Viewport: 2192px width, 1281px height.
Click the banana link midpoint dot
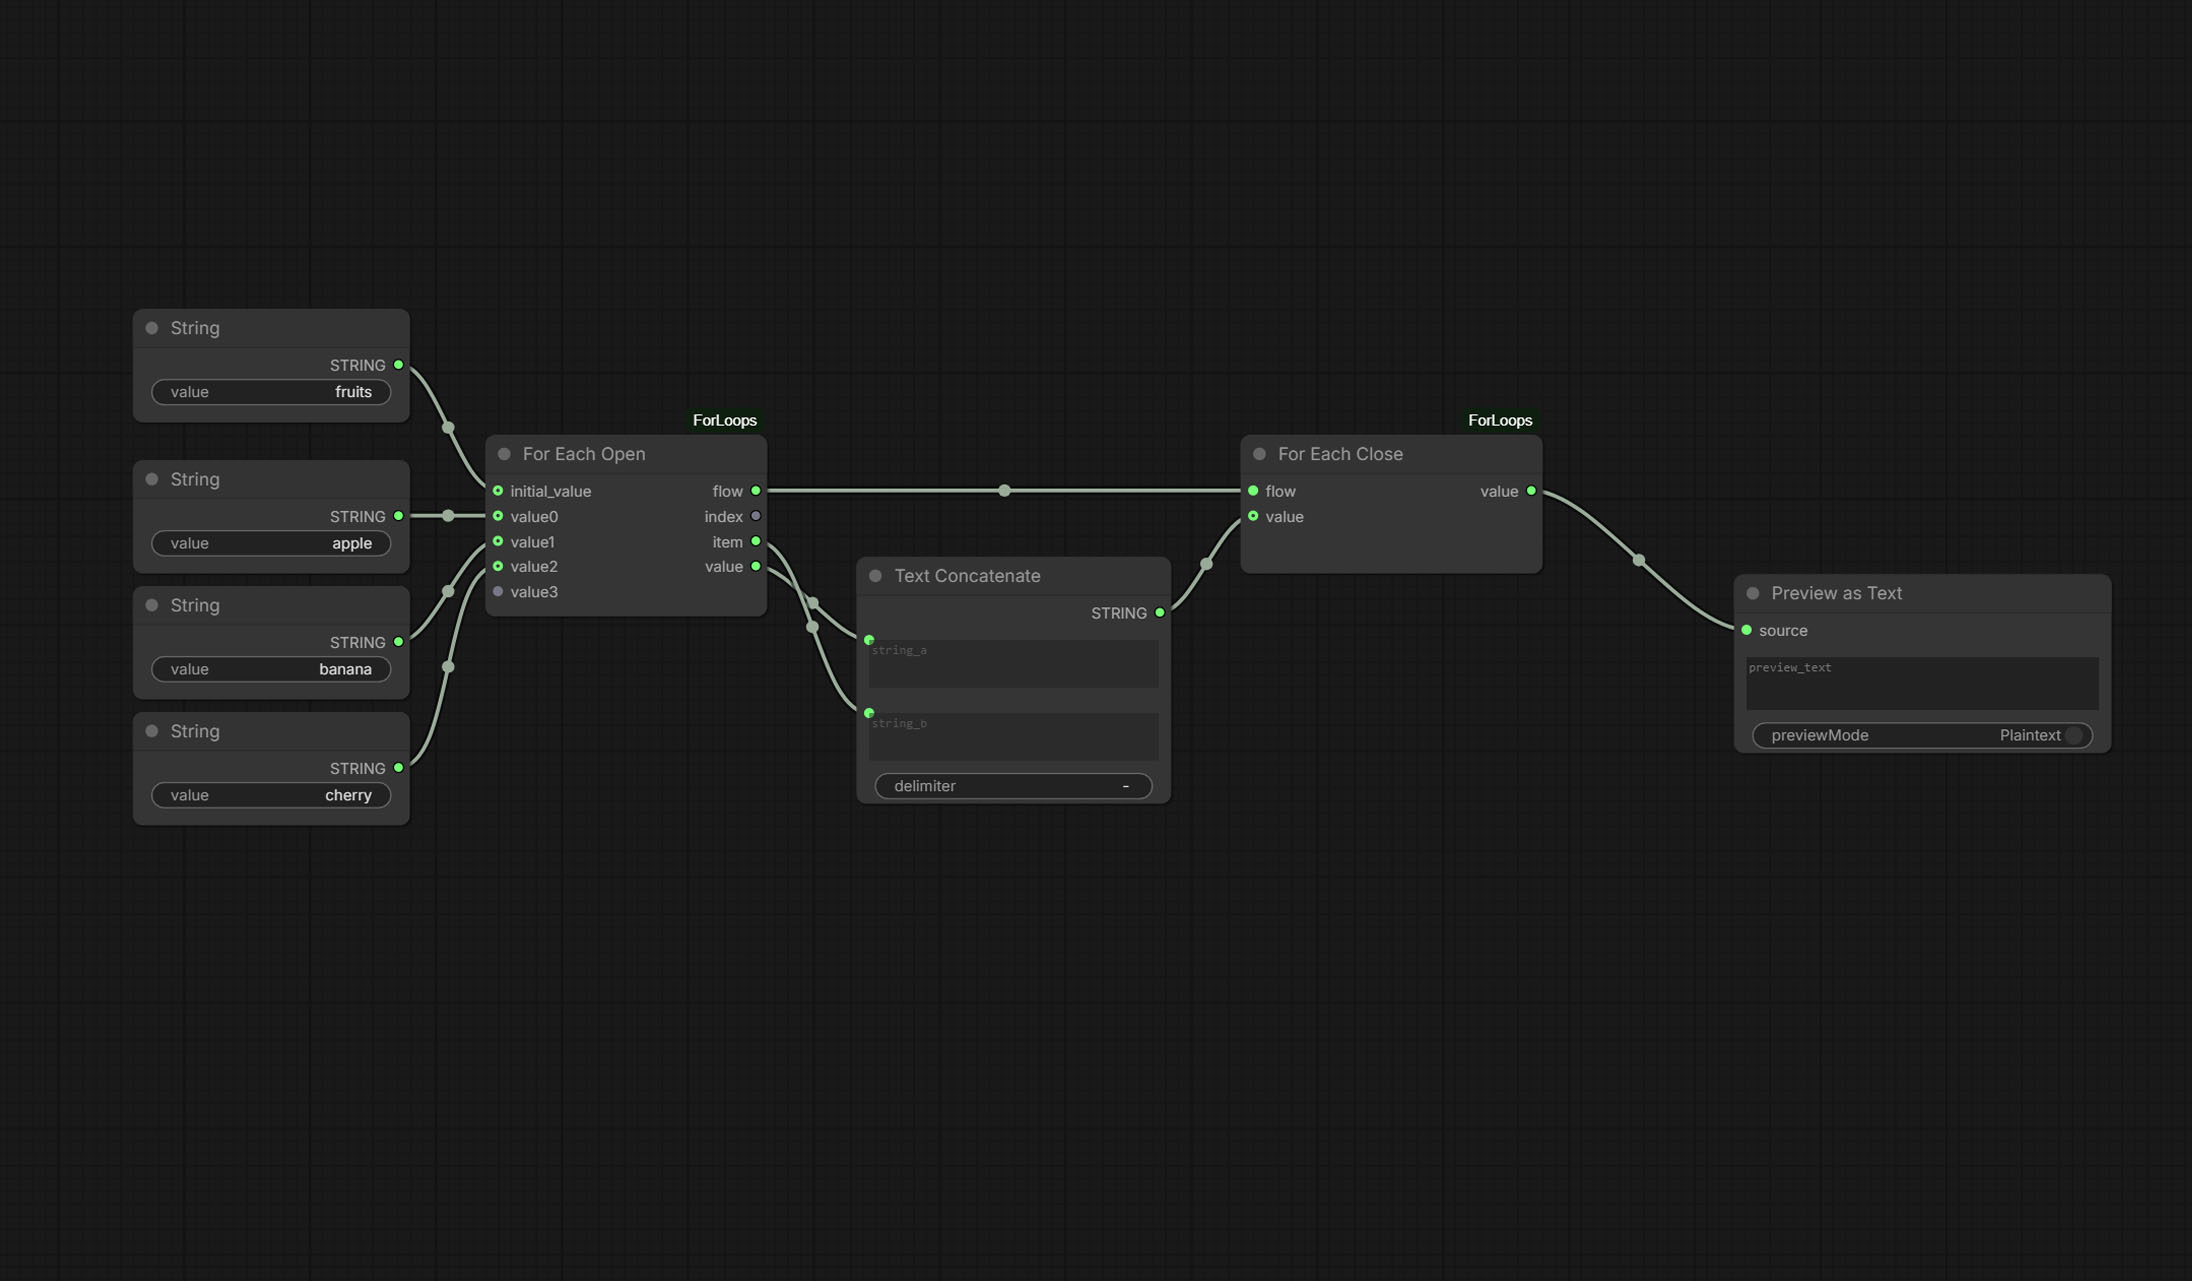[448, 592]
